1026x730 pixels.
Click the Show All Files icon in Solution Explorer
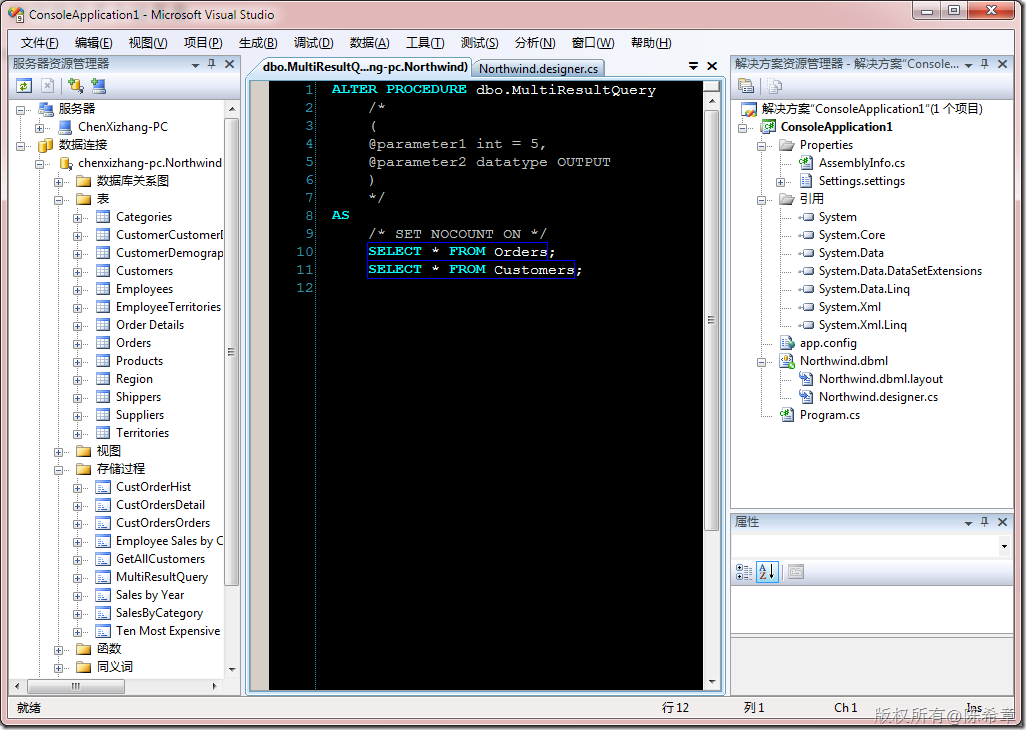tap(775, 86)
